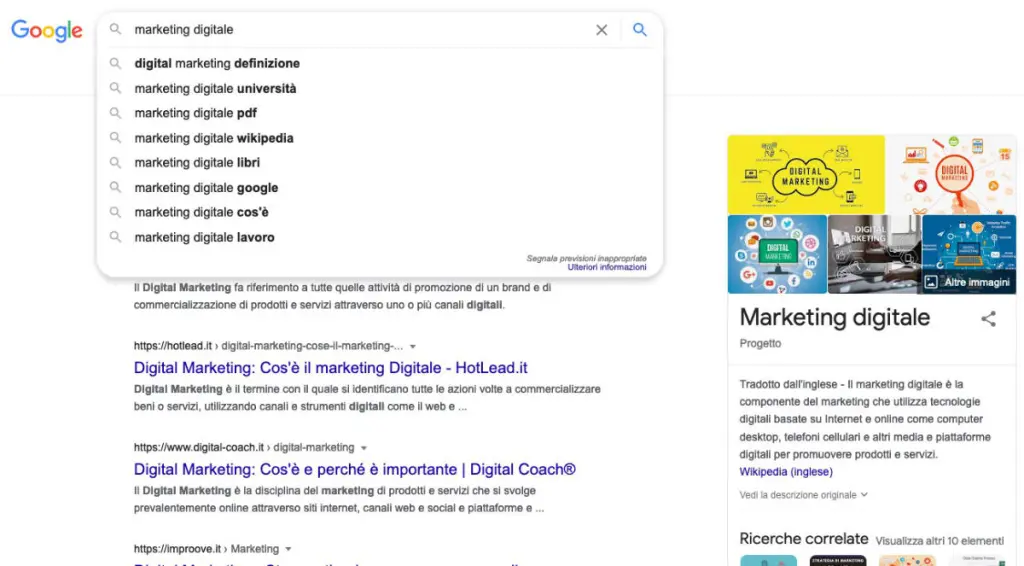Open 'Ulteriori informazioni' link
The image size is (1024, 566).
607,267
